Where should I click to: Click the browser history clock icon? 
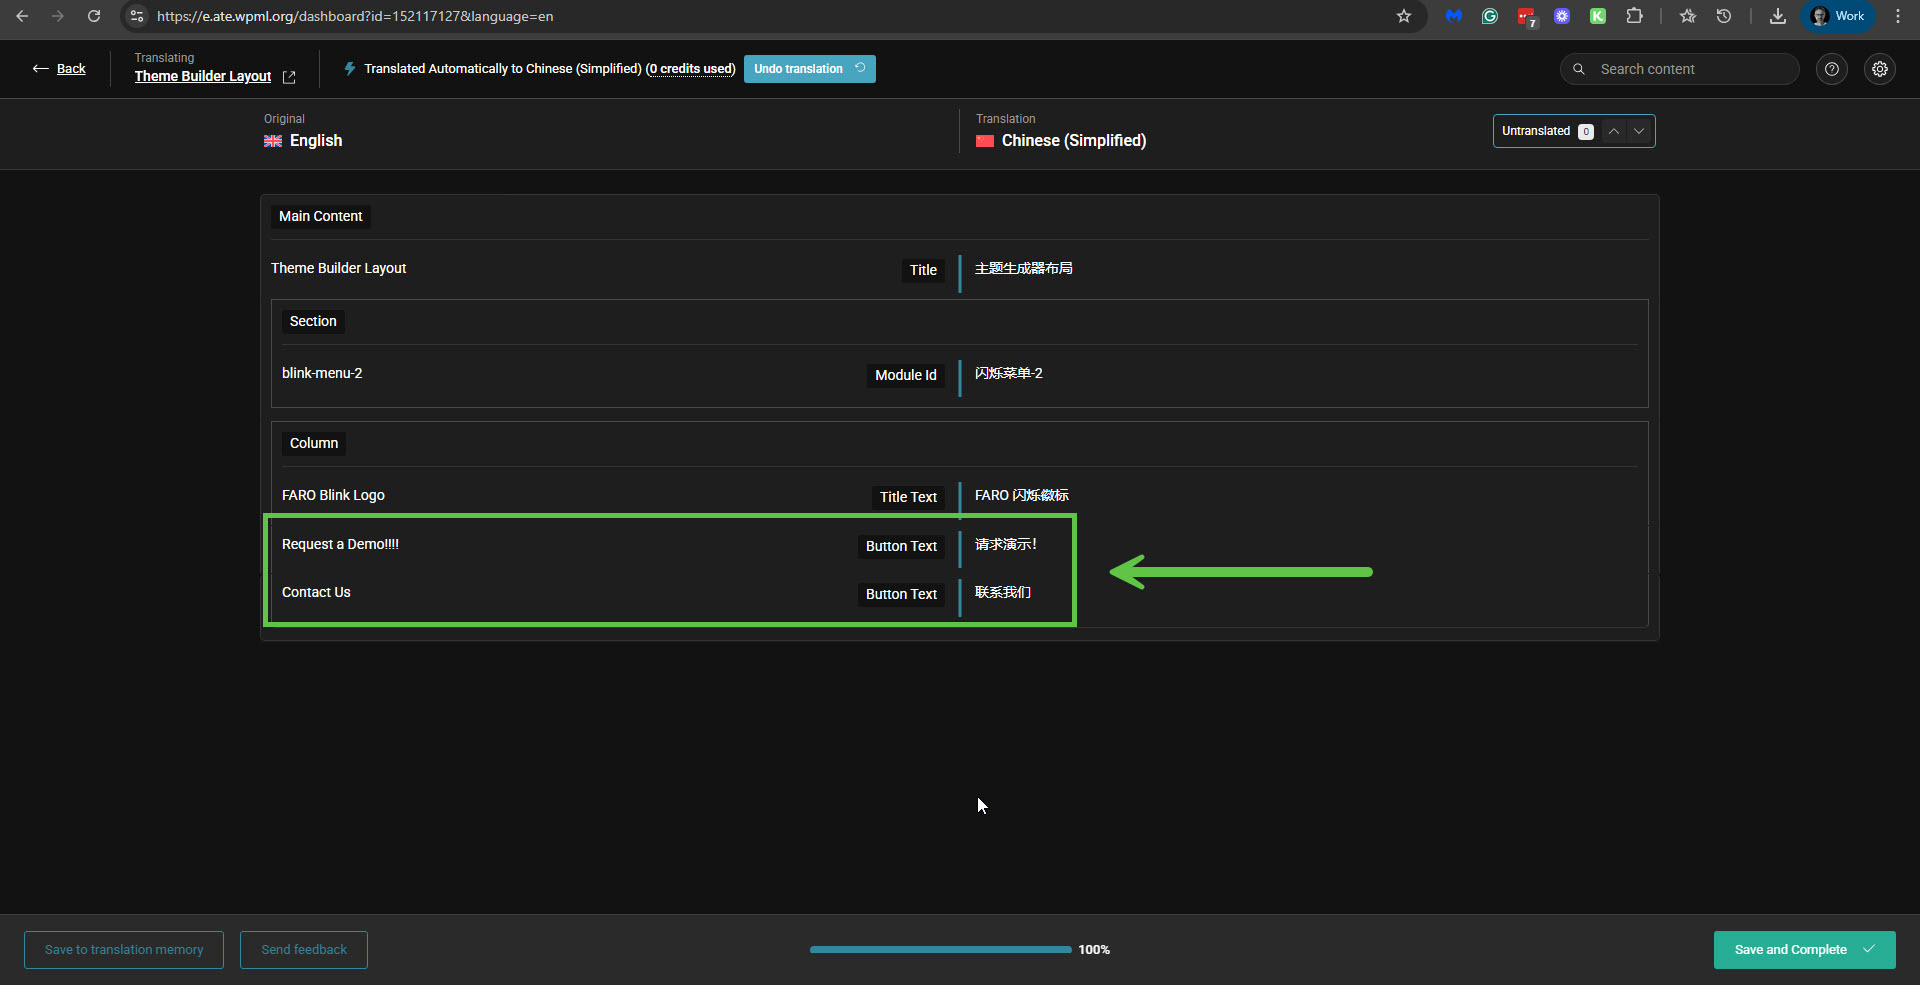click(1724, 16)
